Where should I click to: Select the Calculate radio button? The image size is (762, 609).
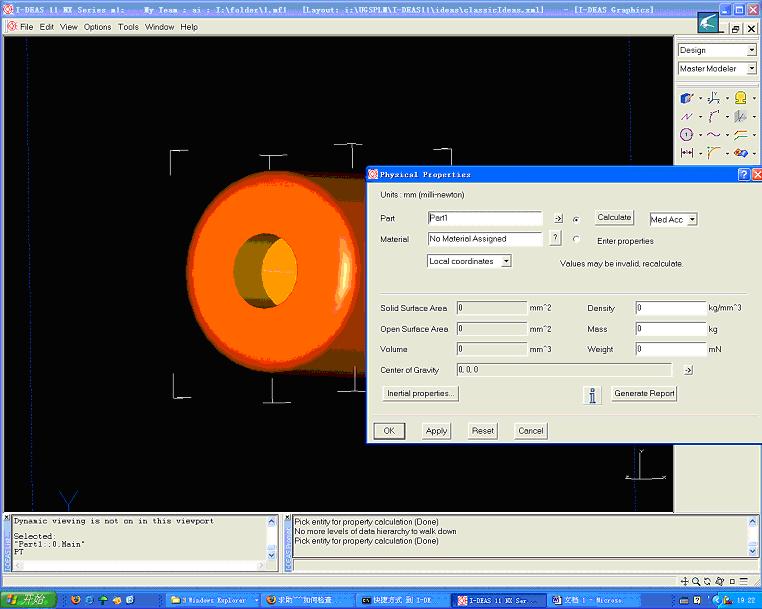coord(576,219)
